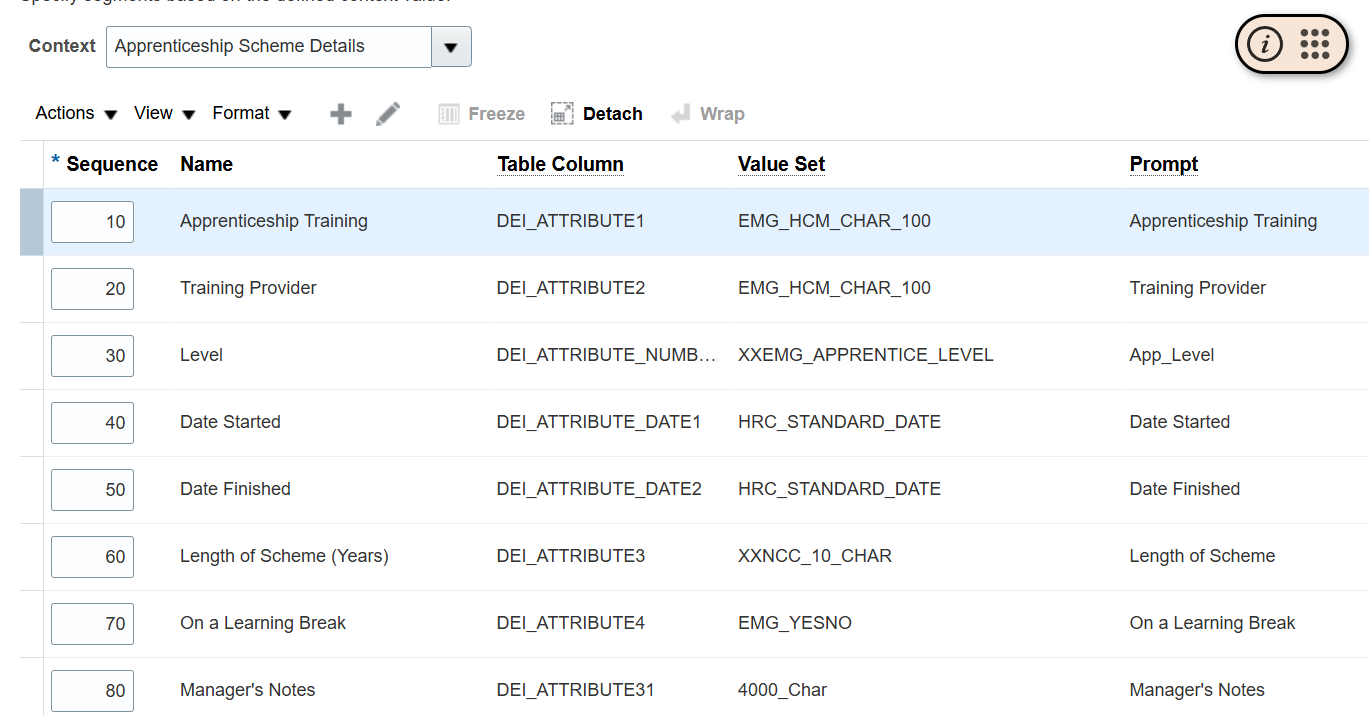Sort by the Table Column header

click(x=560, y=163)
